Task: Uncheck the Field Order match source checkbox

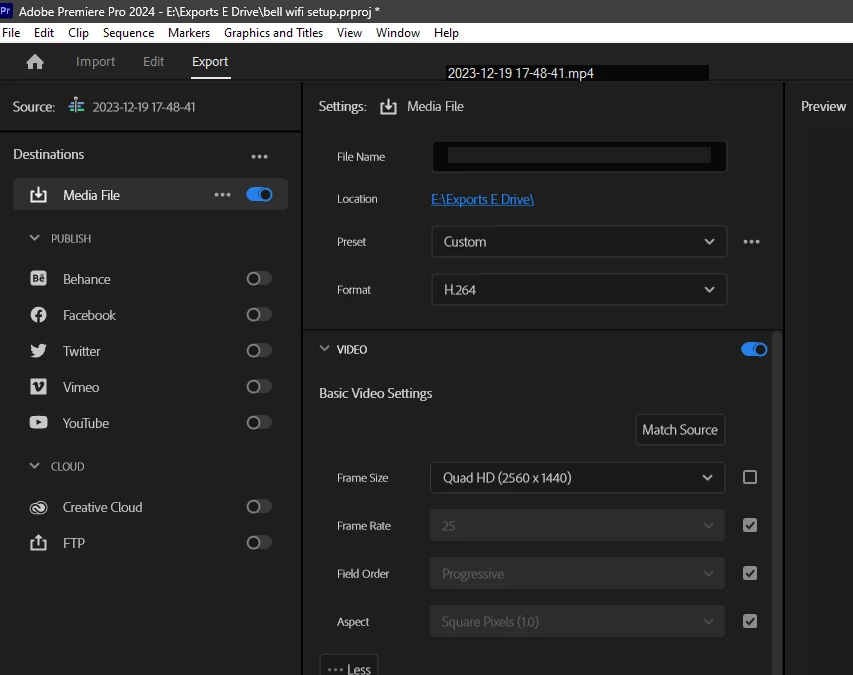Action: point(750,573)
